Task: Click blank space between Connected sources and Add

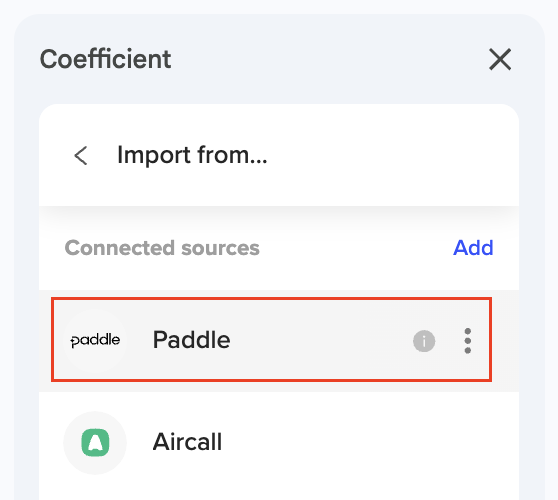Action: tap(356, 248)
